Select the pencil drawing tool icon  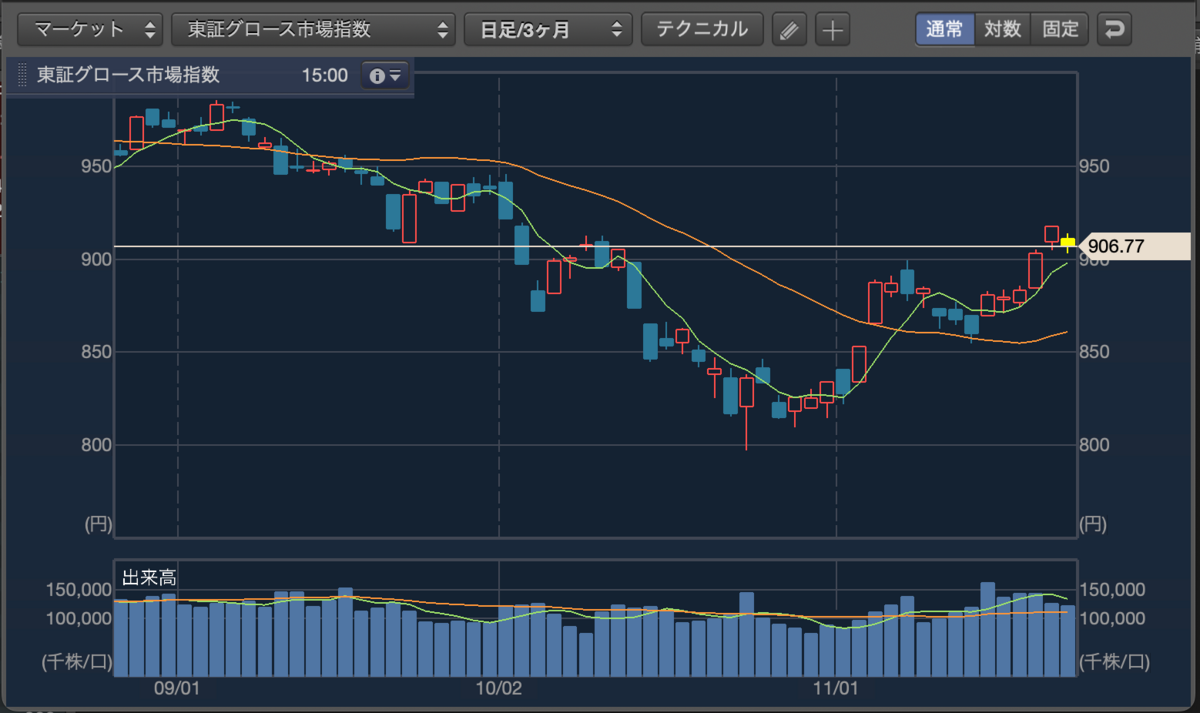click(789, 30)
